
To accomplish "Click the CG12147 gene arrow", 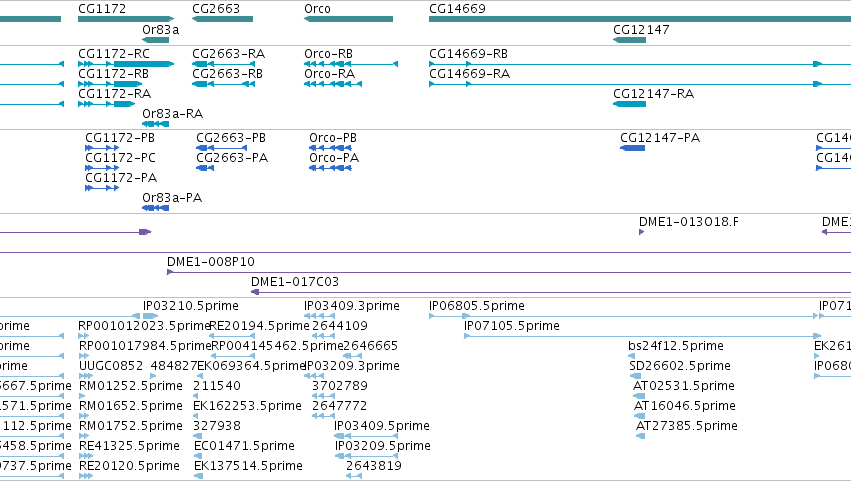I will (630, 40).
